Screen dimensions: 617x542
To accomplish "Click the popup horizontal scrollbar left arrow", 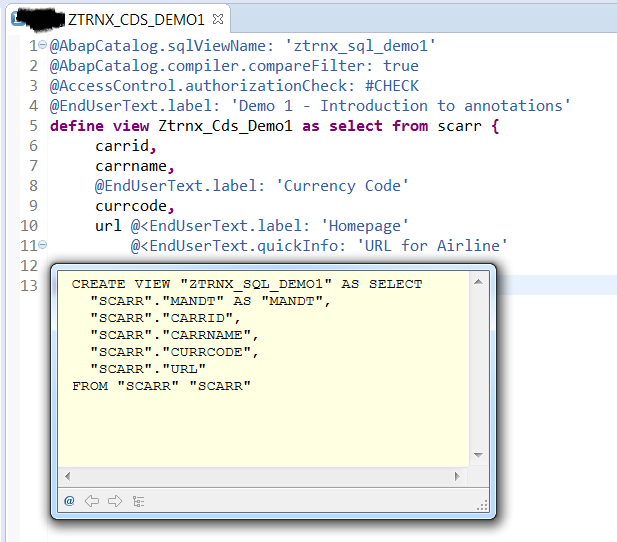I will [67, 476].
